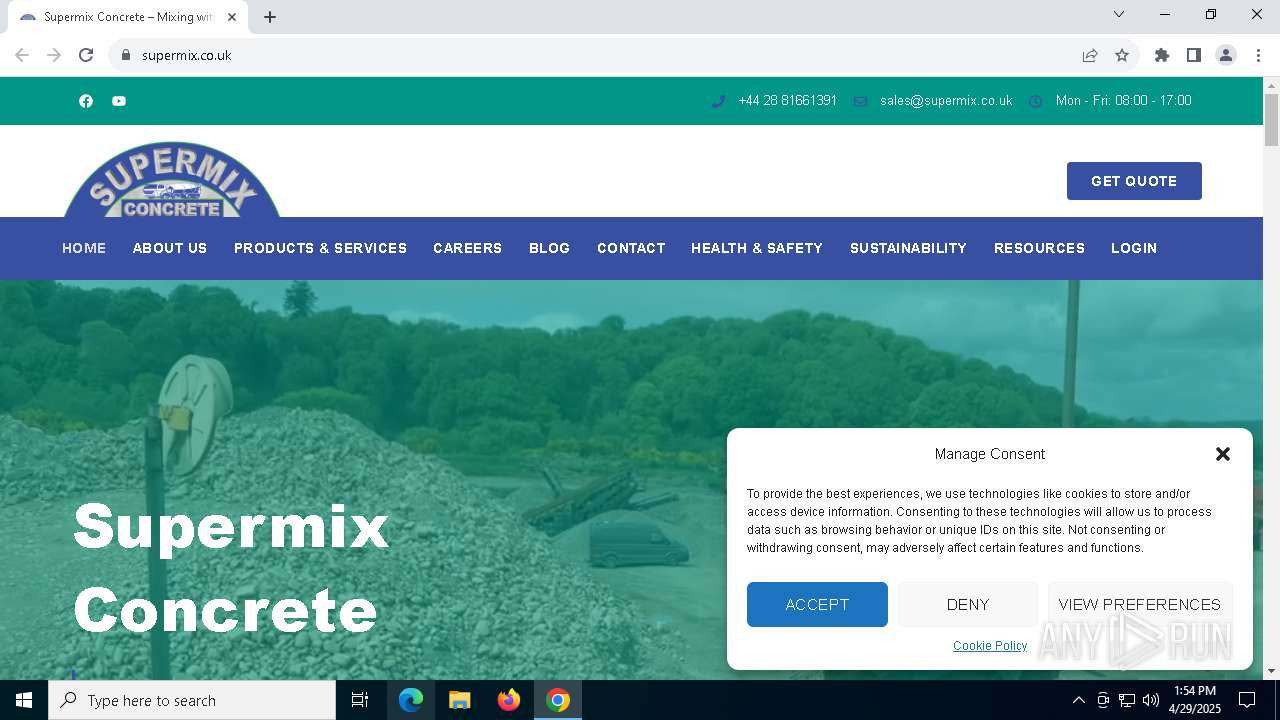Open the CAREERS menu item
This screenshot has width=1280, height=720.
467,248
